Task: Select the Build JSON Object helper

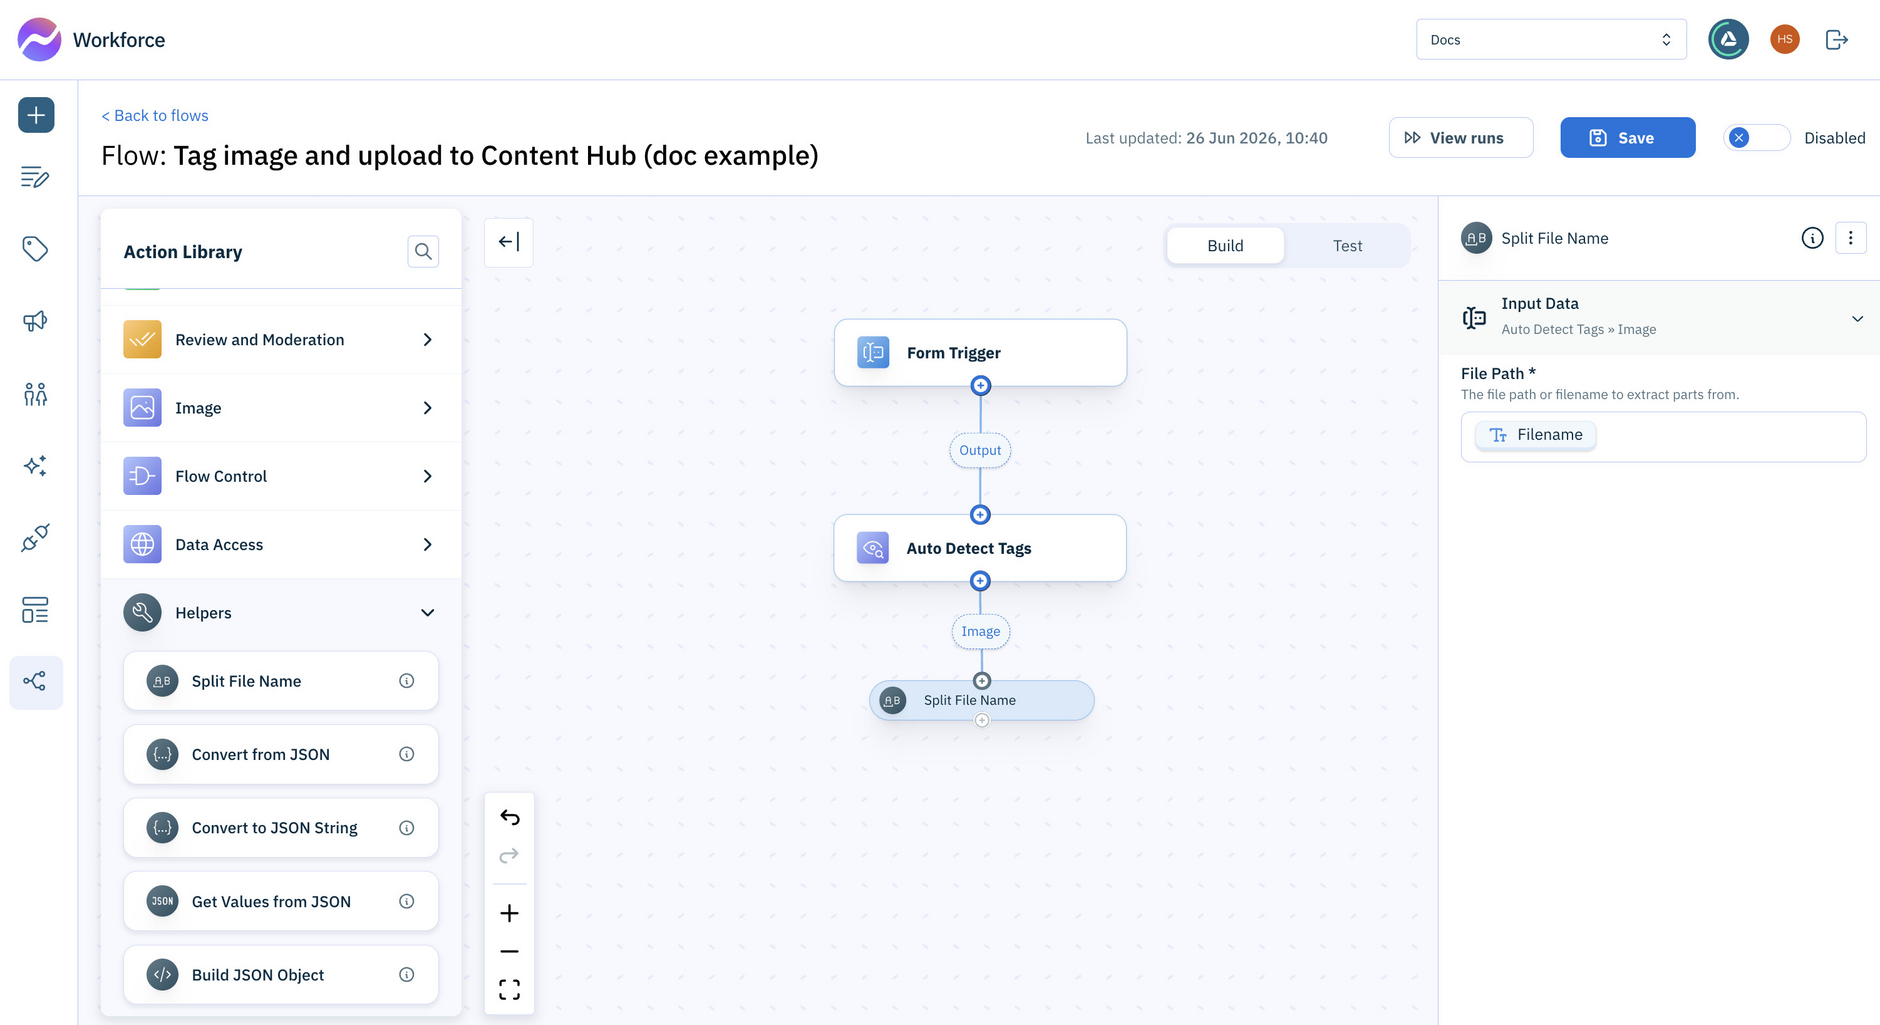Action: click(281, 975)
